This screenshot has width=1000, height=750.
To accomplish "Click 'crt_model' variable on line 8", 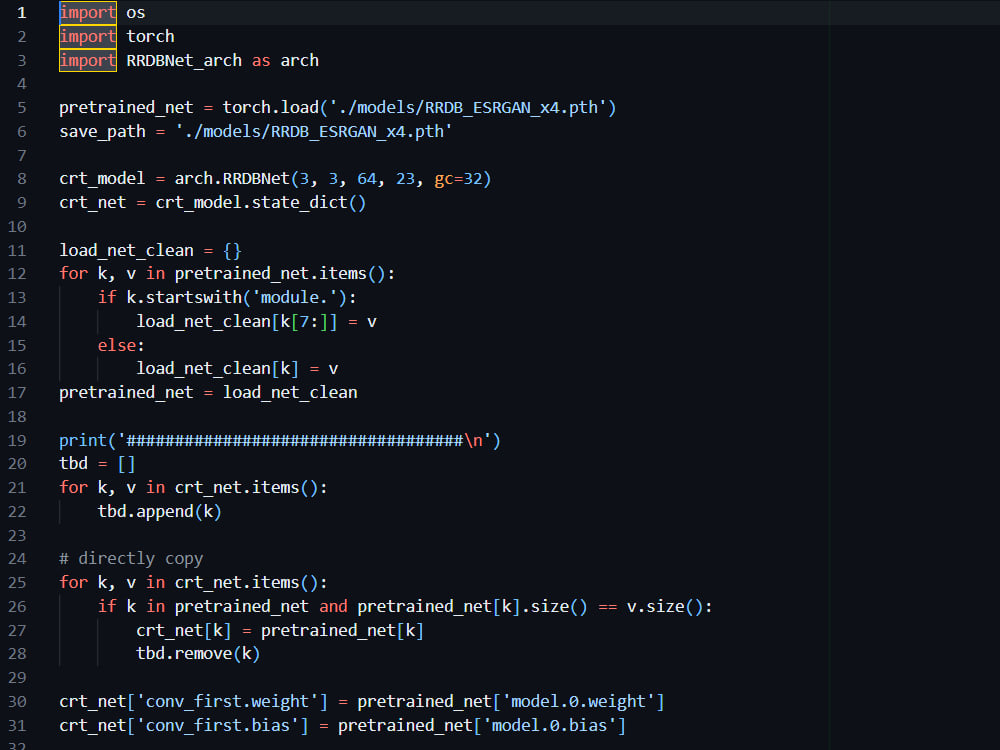I will click(x=102, y=179).
